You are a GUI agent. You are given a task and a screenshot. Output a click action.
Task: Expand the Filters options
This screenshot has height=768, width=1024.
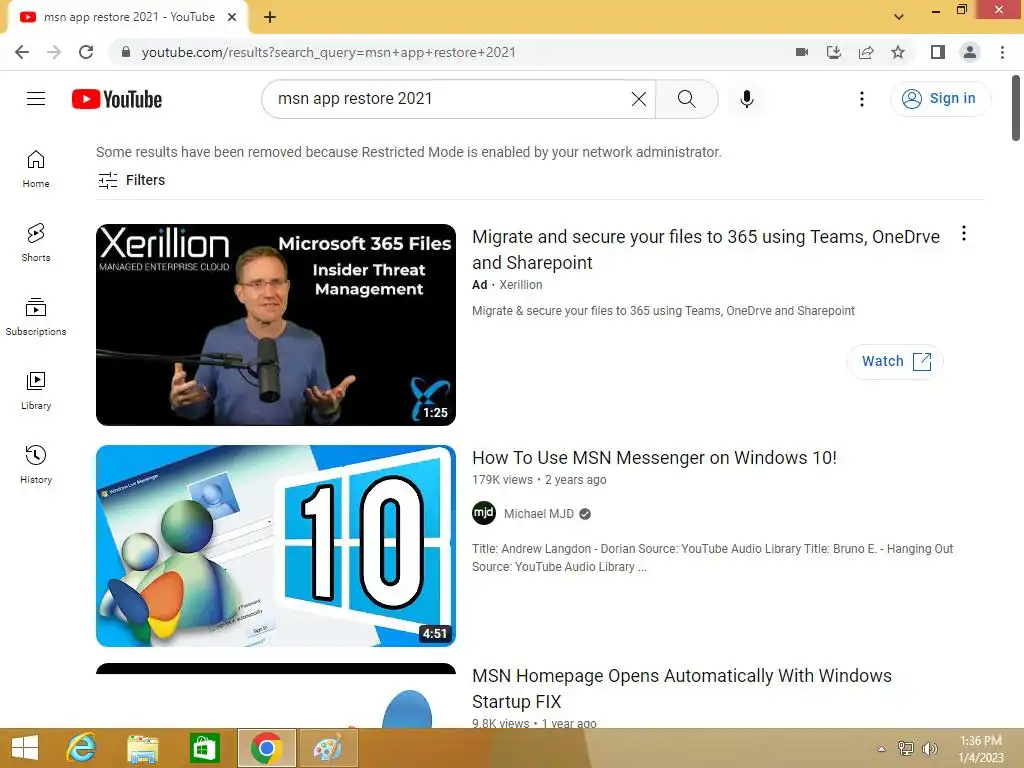tap(131, 180)
